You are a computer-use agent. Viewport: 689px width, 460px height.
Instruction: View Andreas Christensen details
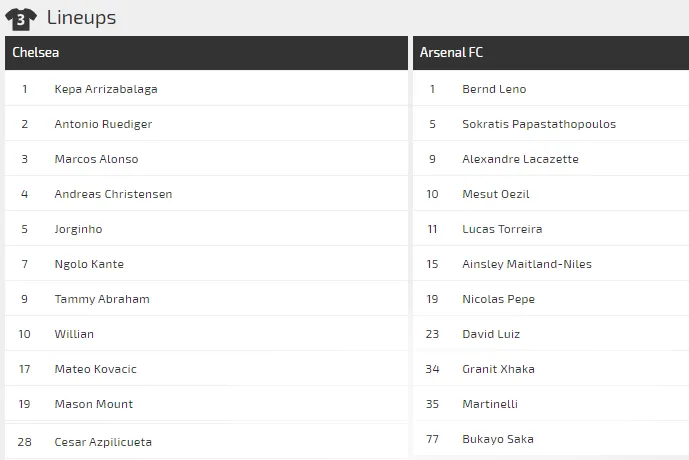[x=113, y=194]
